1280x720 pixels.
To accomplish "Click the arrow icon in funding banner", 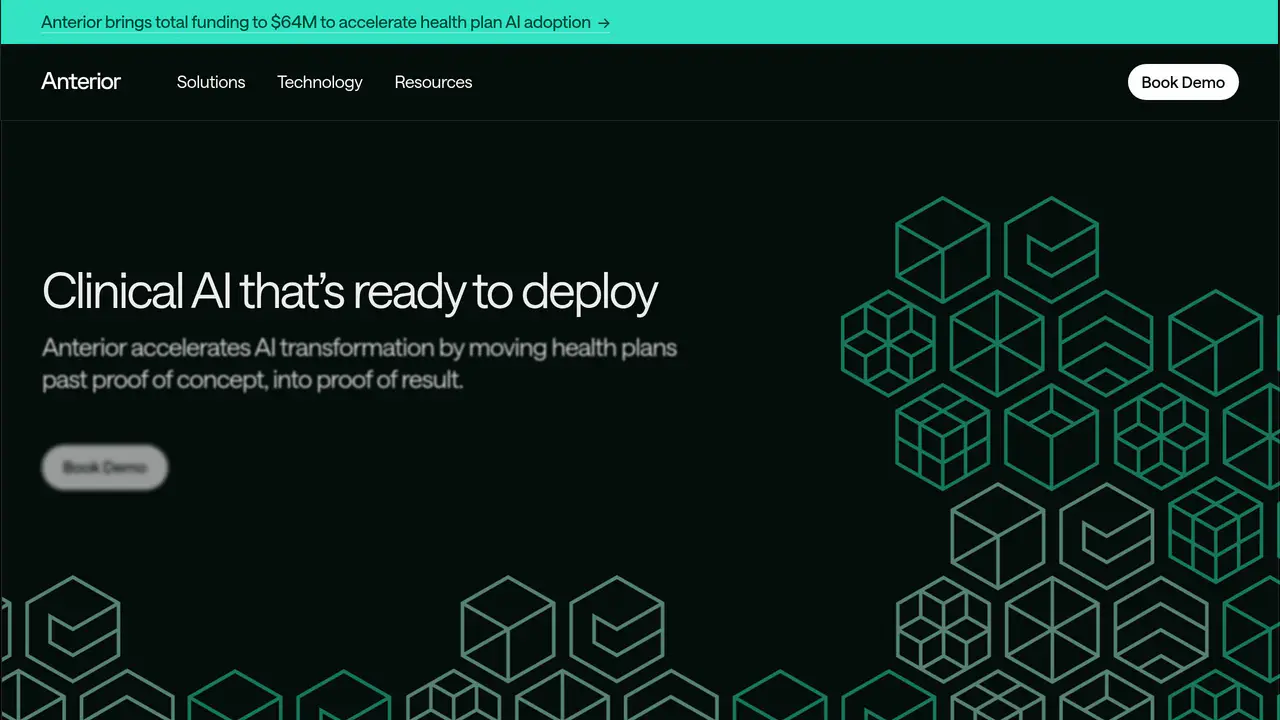I will [x=603, y=23].
